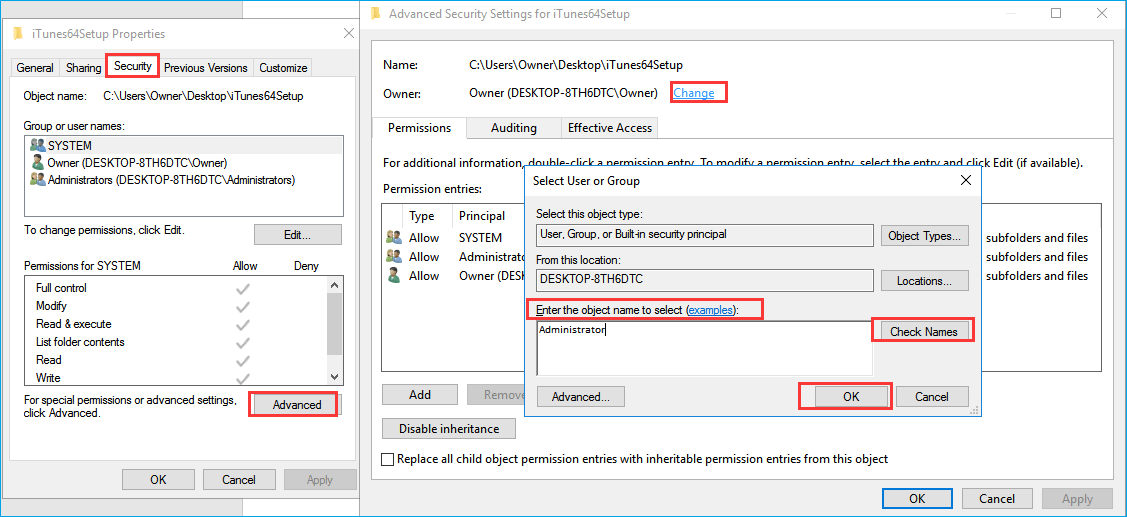
Task: Open the examples link for object names
Action: tap(711, 311)
